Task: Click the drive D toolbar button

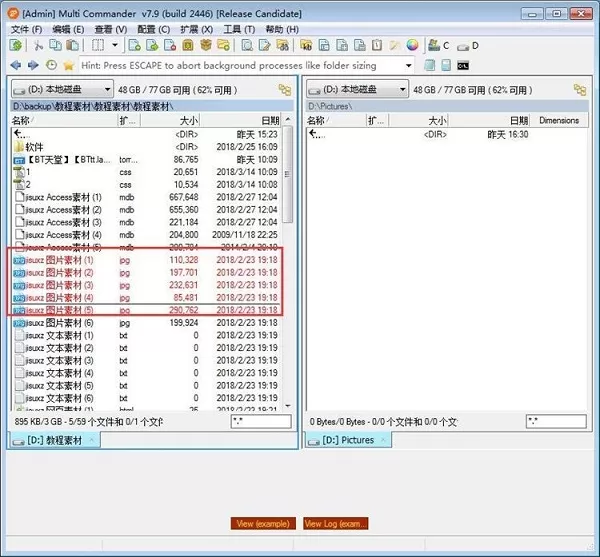Action: click(468, 46)
